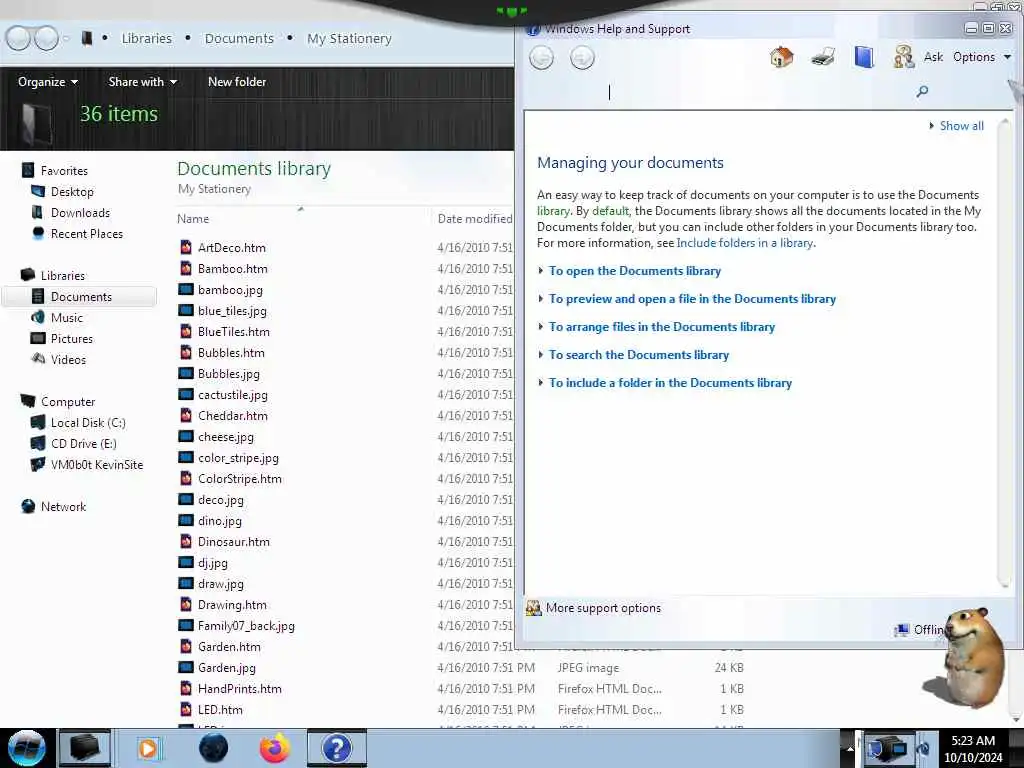Select the file Family07_back.jpg

(x=246, y=626)
